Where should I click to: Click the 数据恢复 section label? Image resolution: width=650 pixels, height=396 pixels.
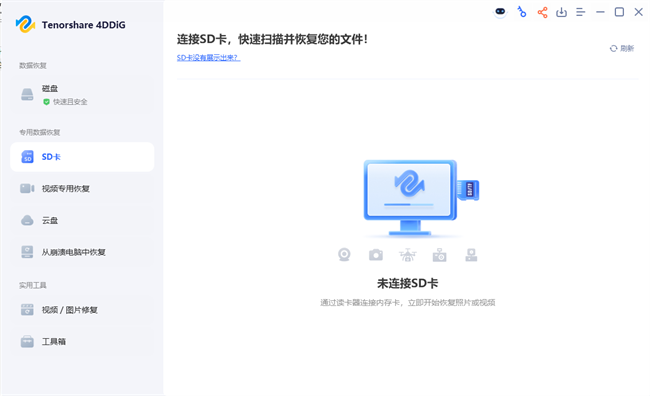33,66
